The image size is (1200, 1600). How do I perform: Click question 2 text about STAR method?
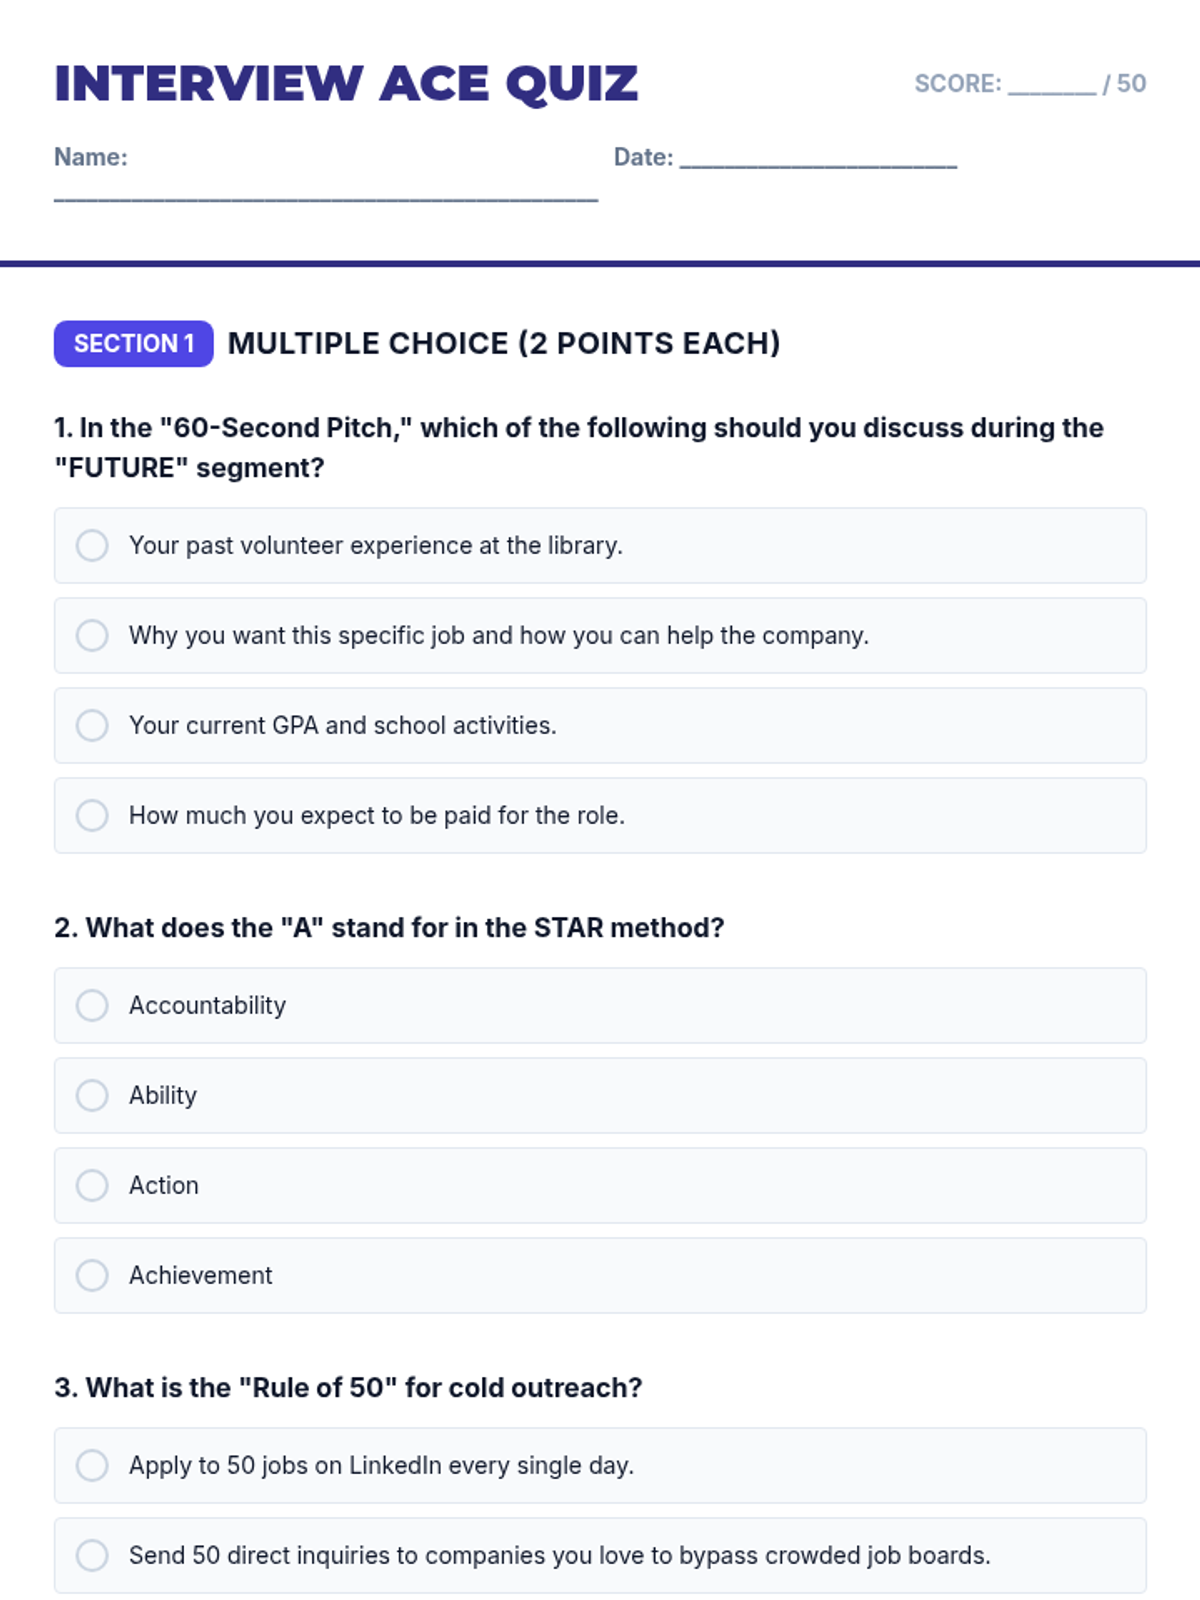coord(389,928)
